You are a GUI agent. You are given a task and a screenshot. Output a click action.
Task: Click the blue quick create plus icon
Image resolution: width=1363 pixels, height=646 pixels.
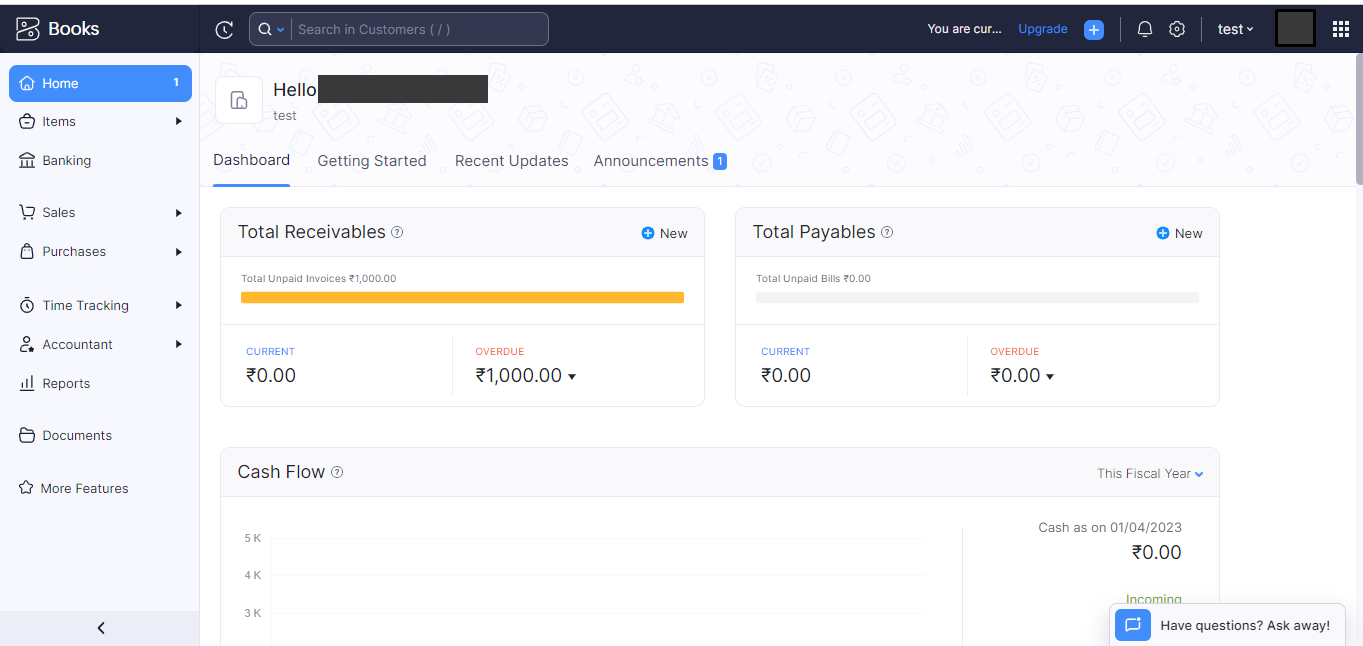tap(1094, 30)
